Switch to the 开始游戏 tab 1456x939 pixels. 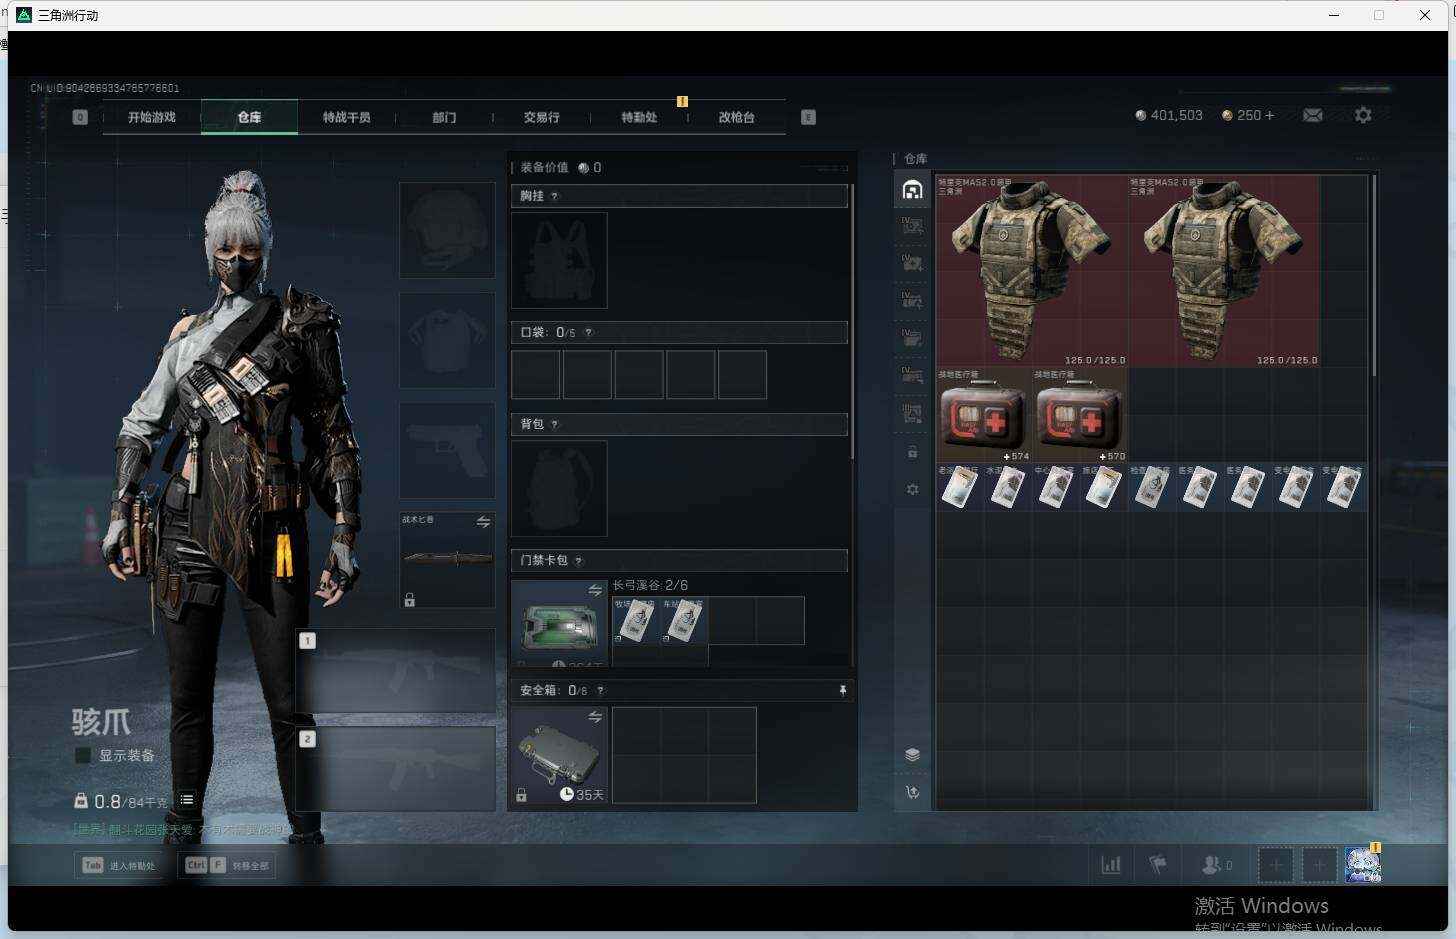pos(152,117)
